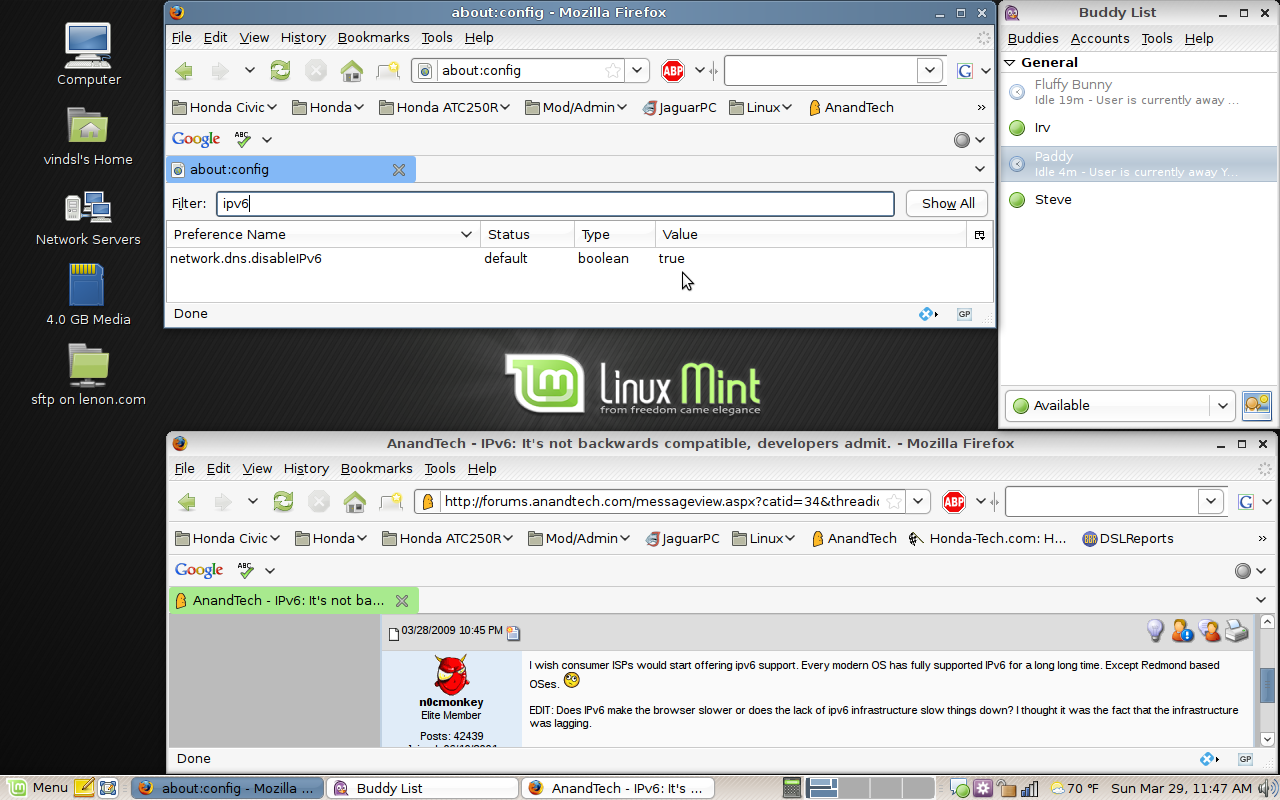Click the Adblock Plus icon in about:config window
Image resolution: width=1280 pixels, height=800 pixels.
[672, 71]
